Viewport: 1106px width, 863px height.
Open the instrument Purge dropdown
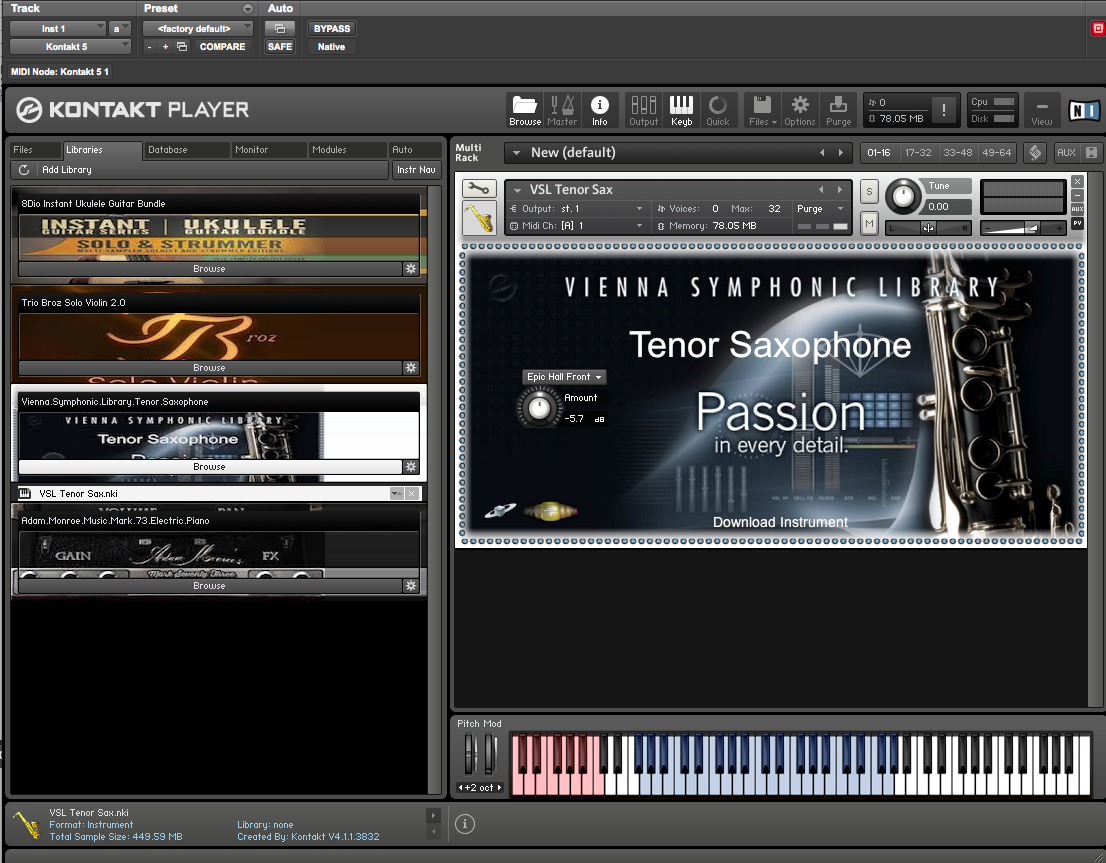(x=820, y=209)
